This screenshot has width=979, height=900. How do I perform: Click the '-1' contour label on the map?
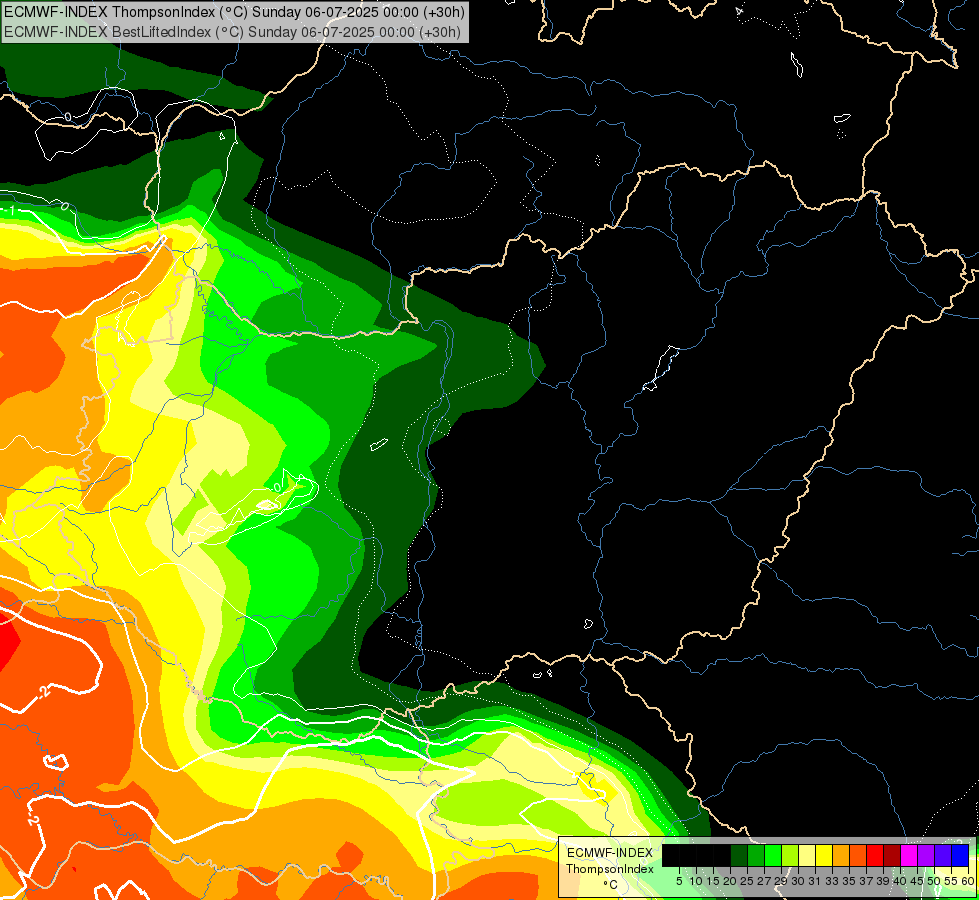pos(7,211)
